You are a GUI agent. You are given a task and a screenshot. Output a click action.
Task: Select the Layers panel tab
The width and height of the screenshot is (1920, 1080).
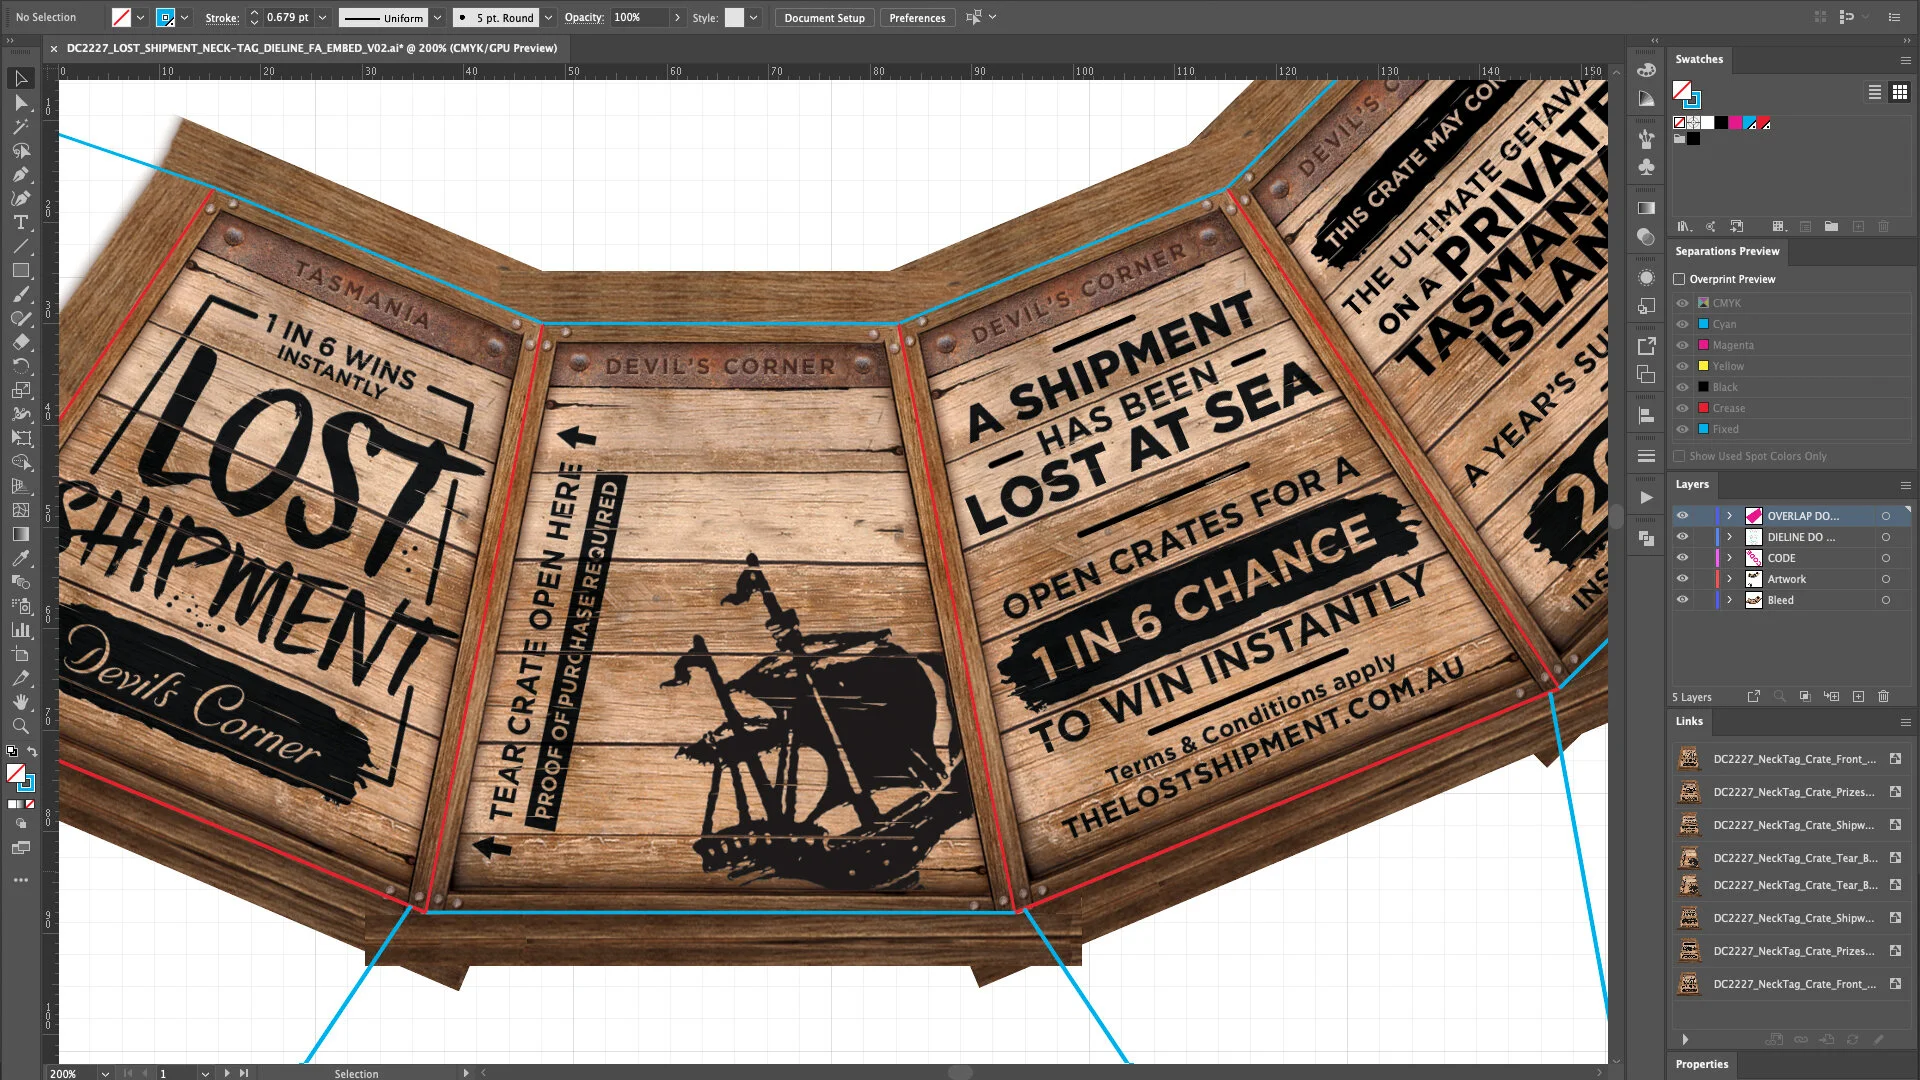click(1692, 484)
